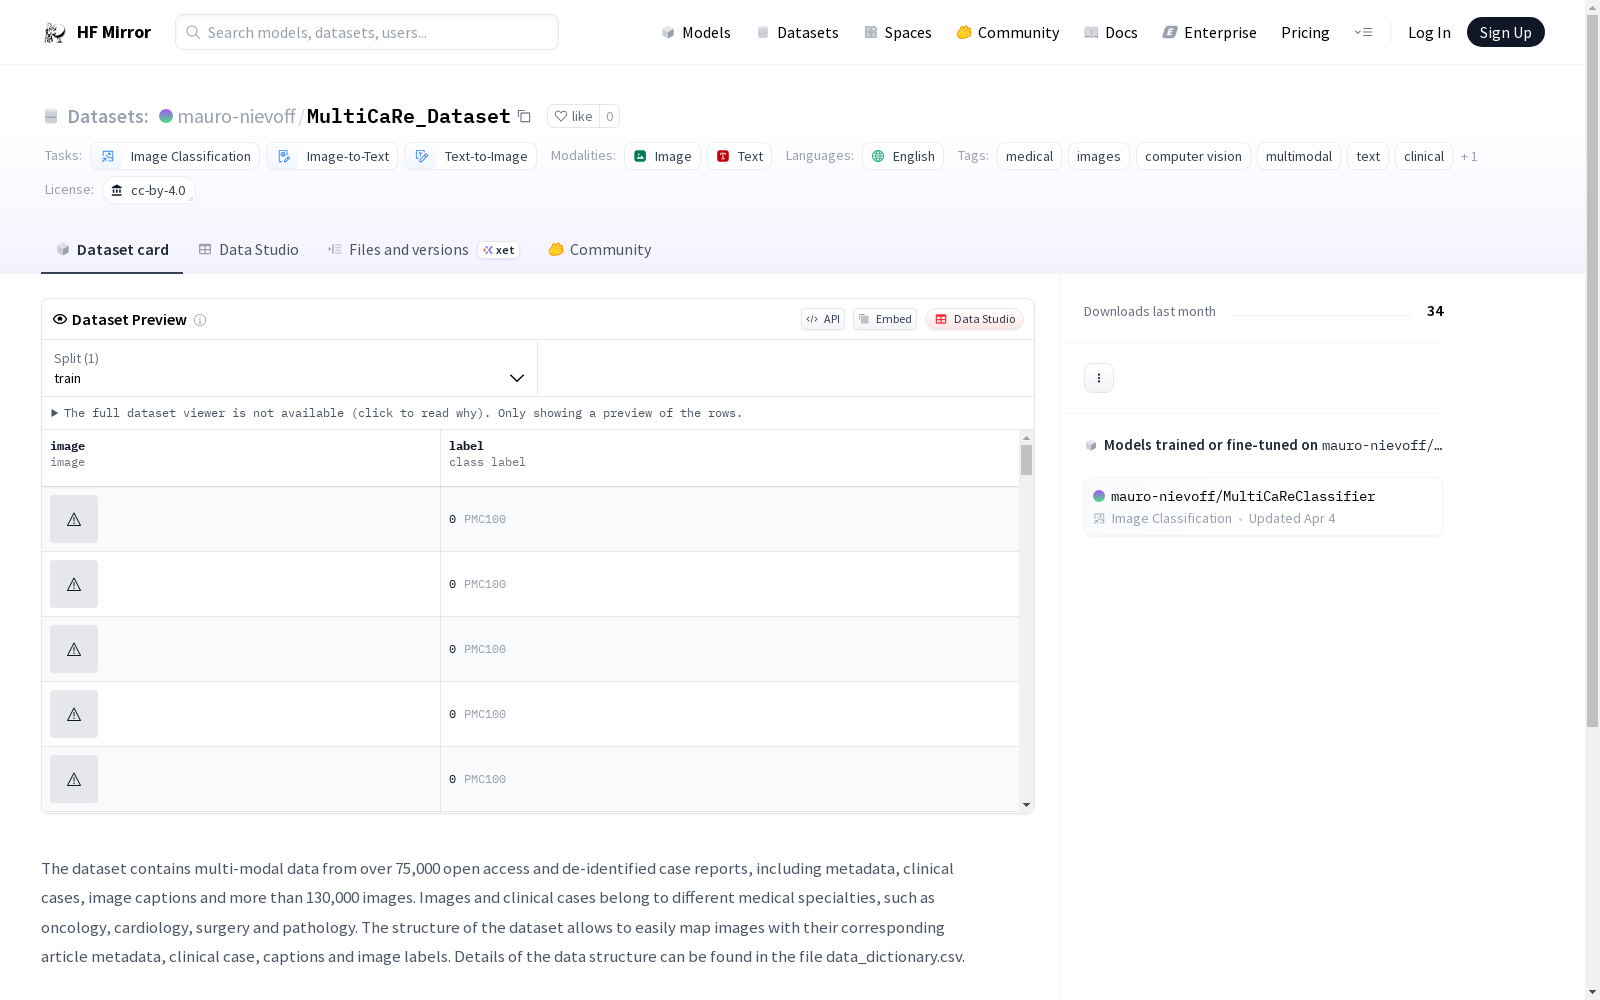Screen dimensions: 1600x1000
Task: Click the dataset preview table scrollbar thumb
Action: point(1026,460)
